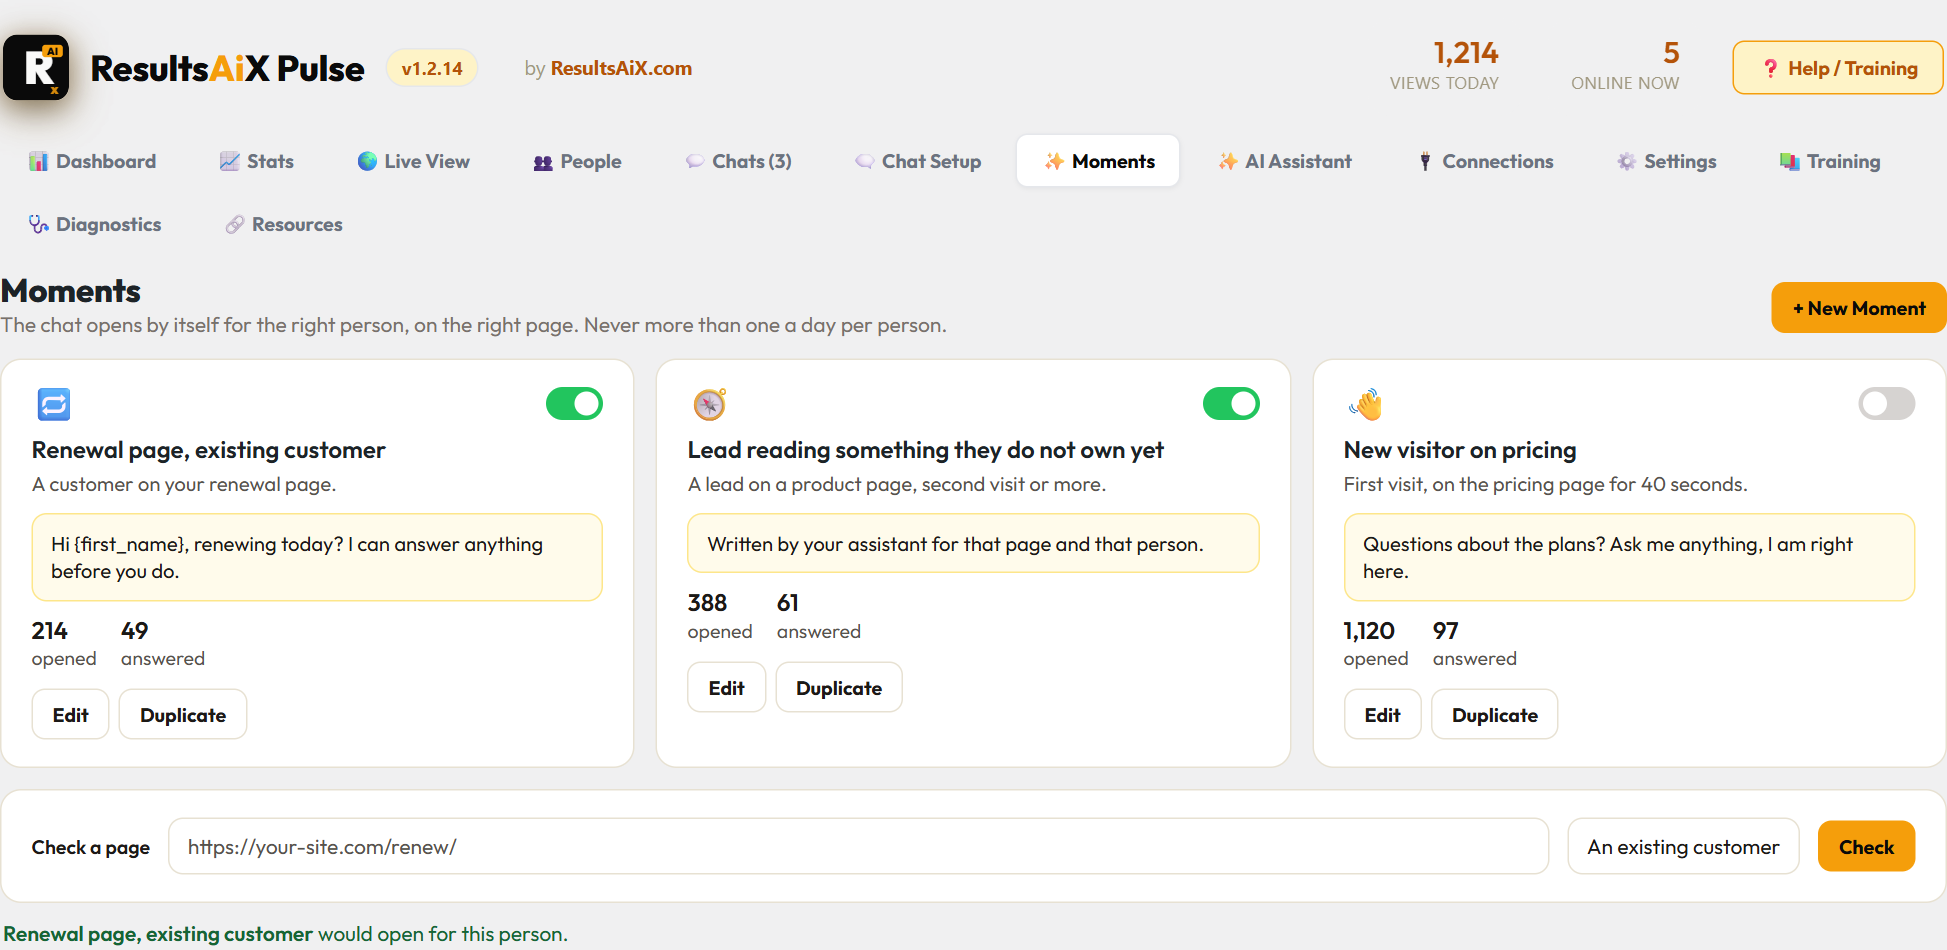The width and height of the screenshot is (1947, 950).
Task: Click the People icon in the navigation
Action: coord(543,163)
